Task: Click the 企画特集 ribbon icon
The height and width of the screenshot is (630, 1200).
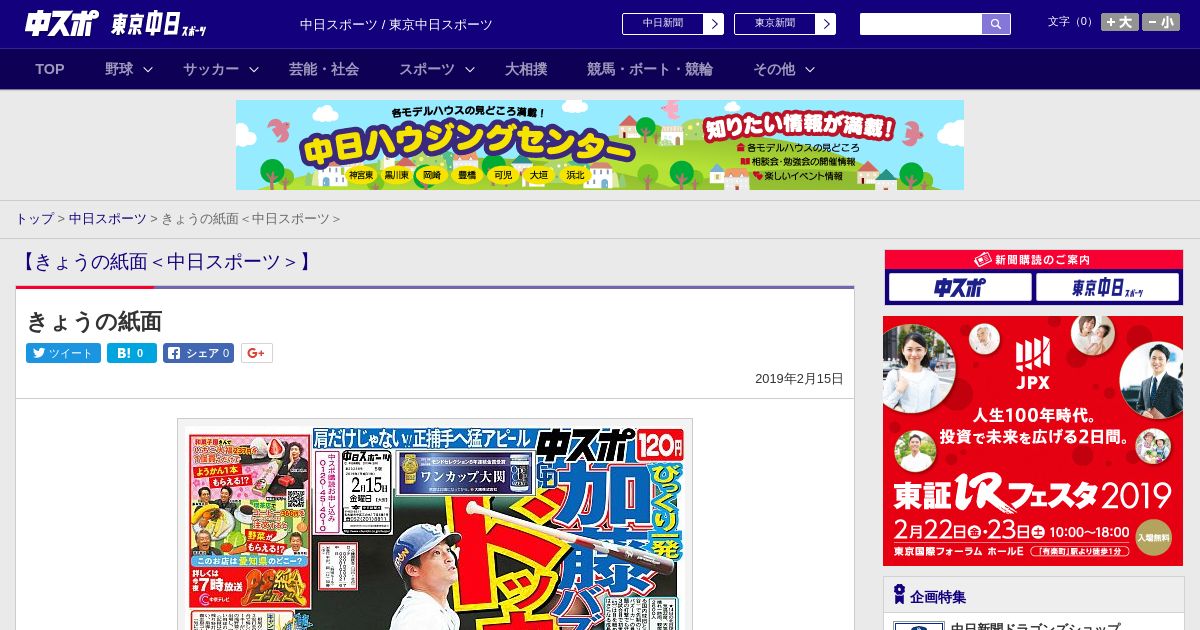Action: click(899, 595)
